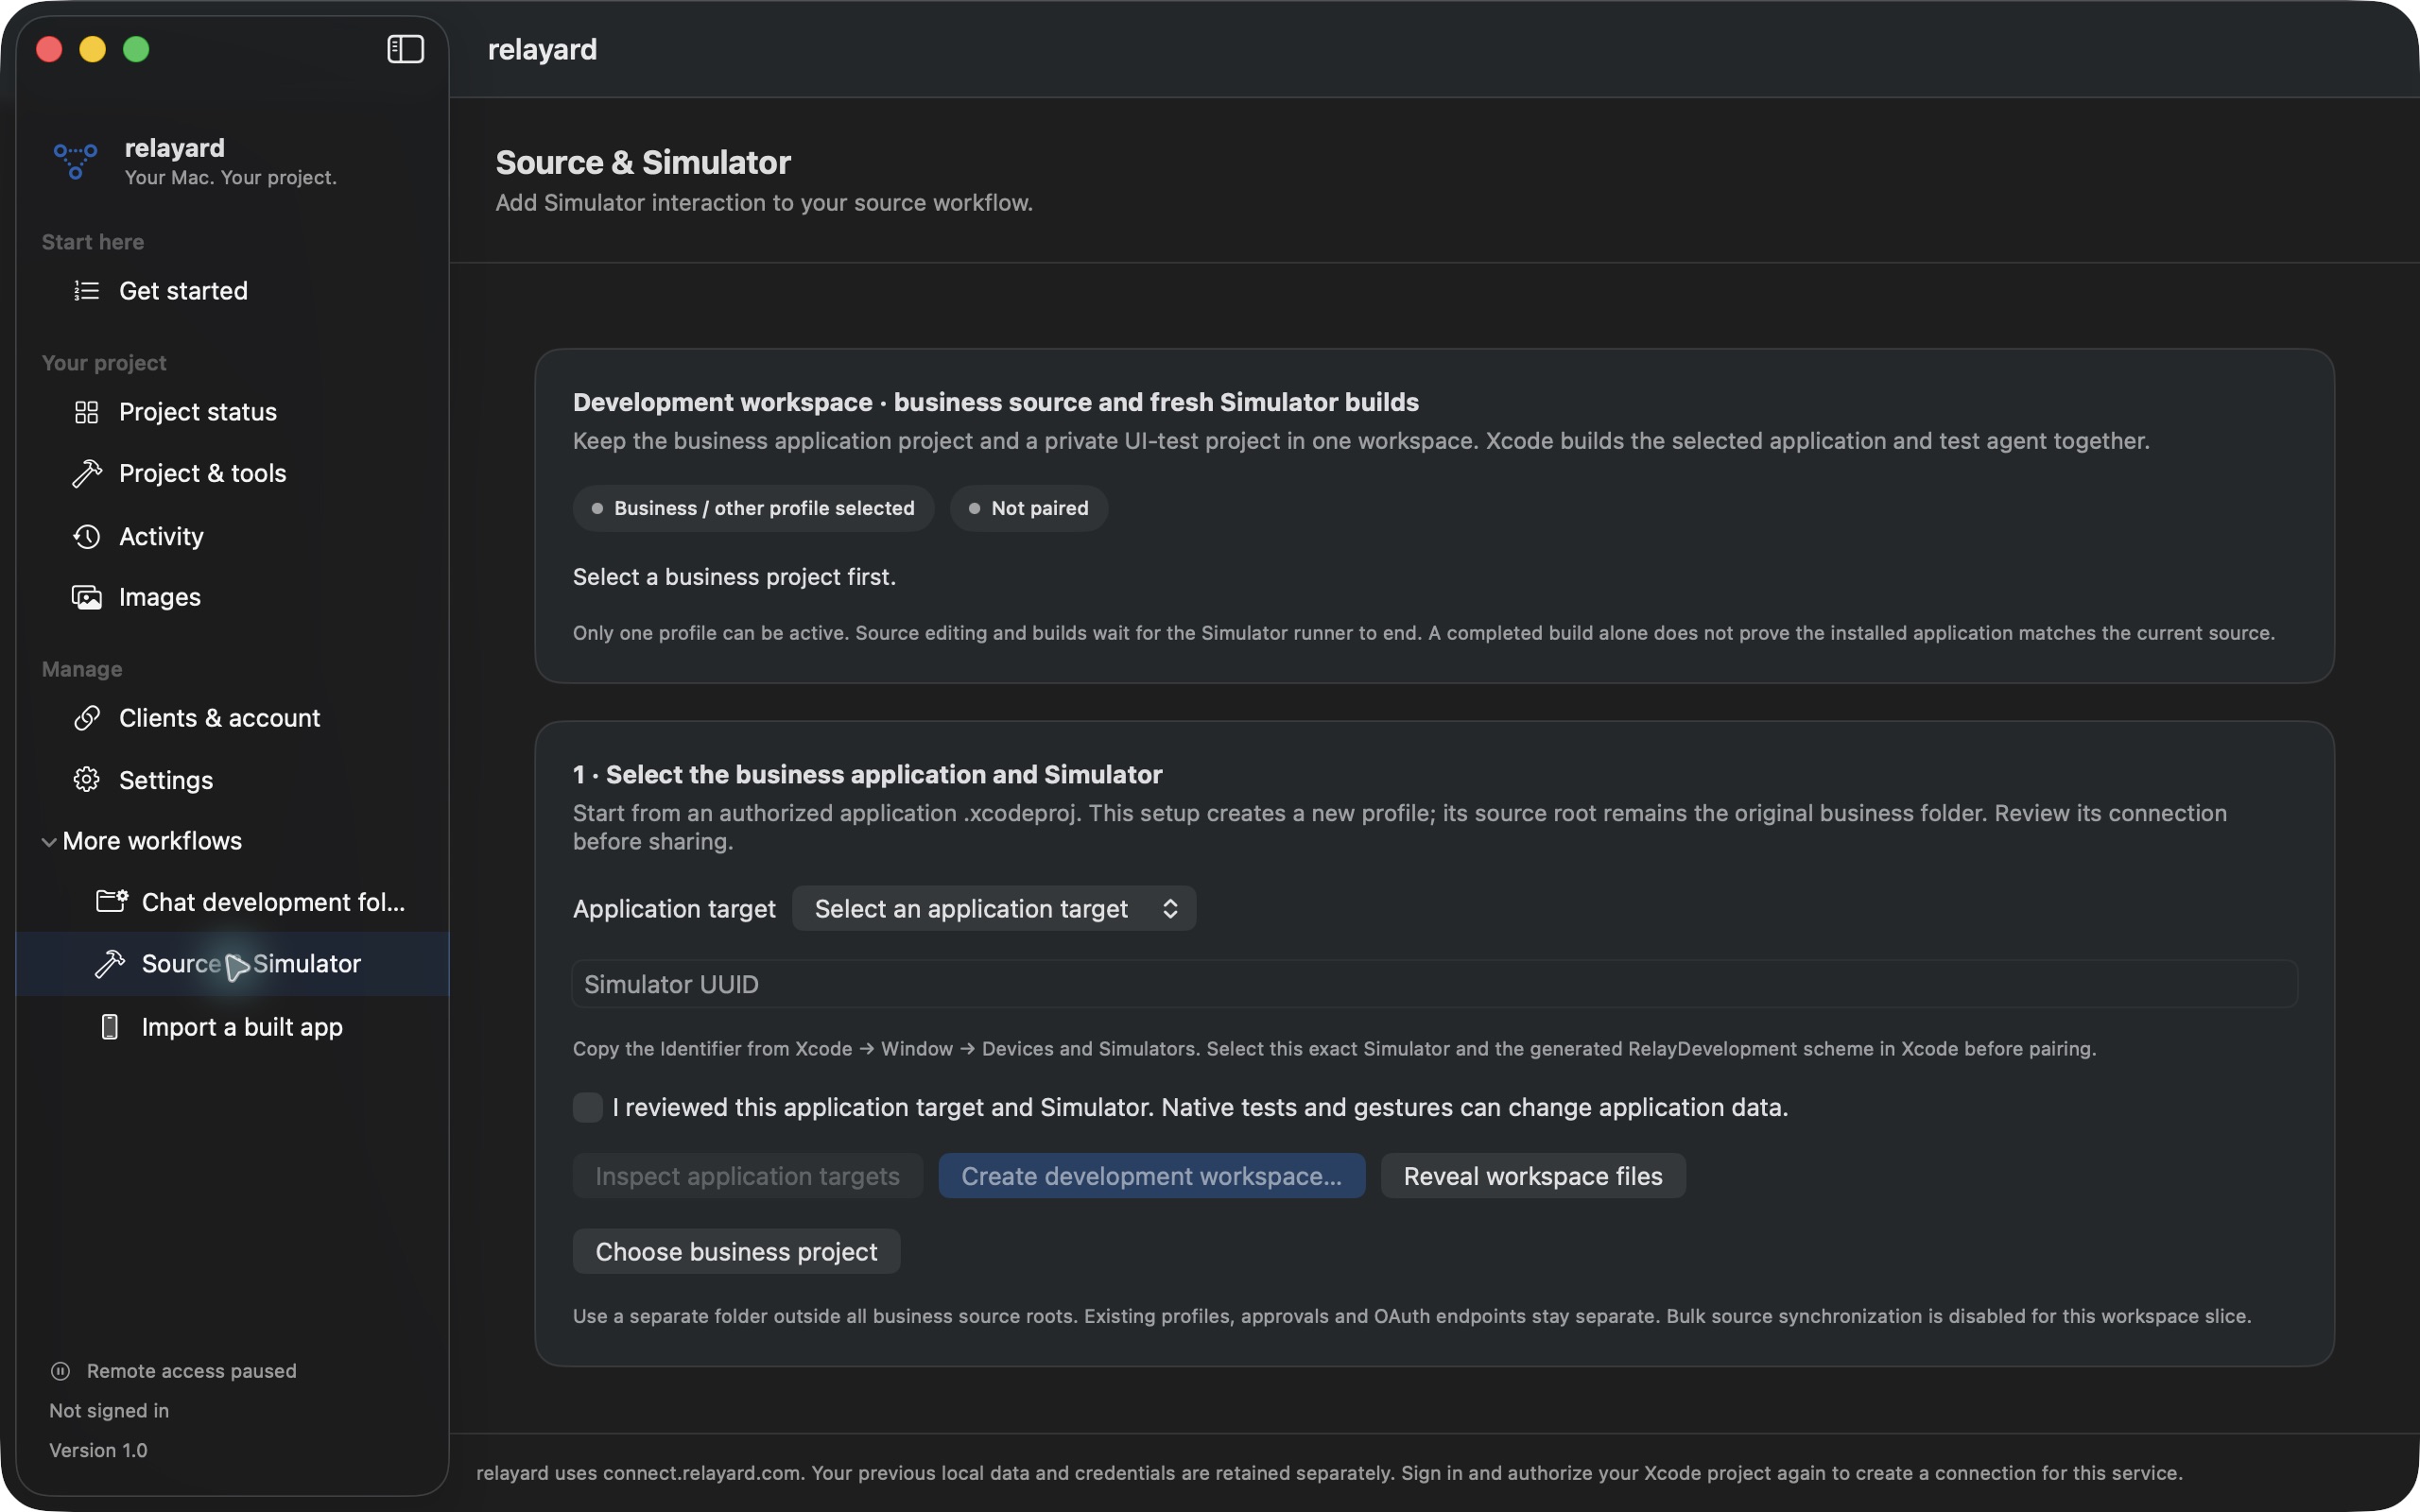Click Business / other profile selected badge
The image size is (2420, 1512).
click(753, 508)
